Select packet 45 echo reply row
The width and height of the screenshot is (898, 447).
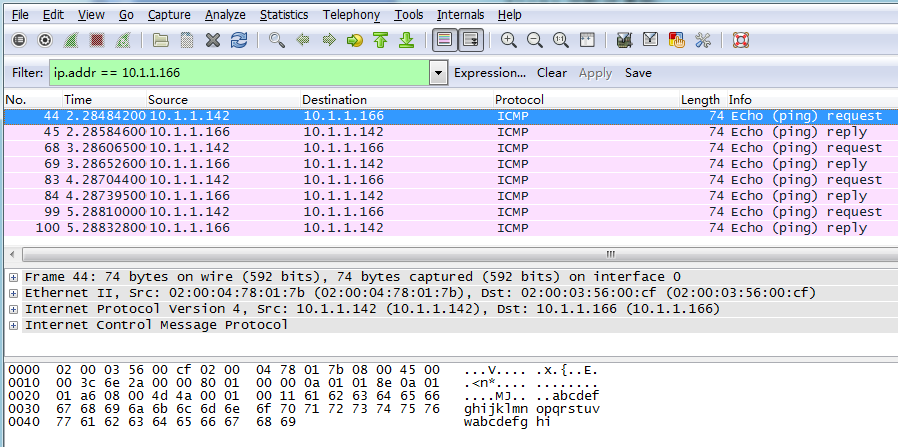pyautogui.click(x=451, y=132)
